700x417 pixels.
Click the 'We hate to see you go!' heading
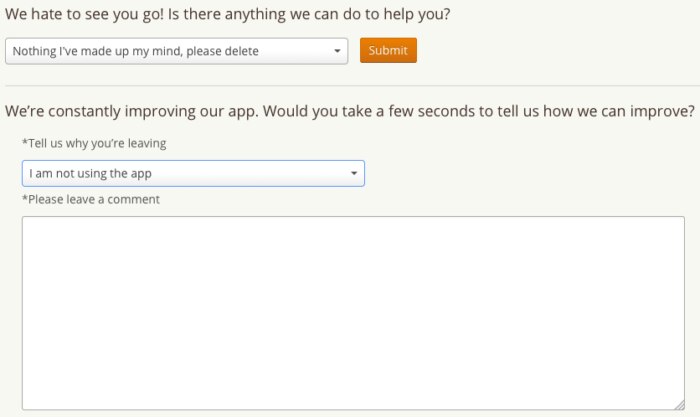(228, 14)
